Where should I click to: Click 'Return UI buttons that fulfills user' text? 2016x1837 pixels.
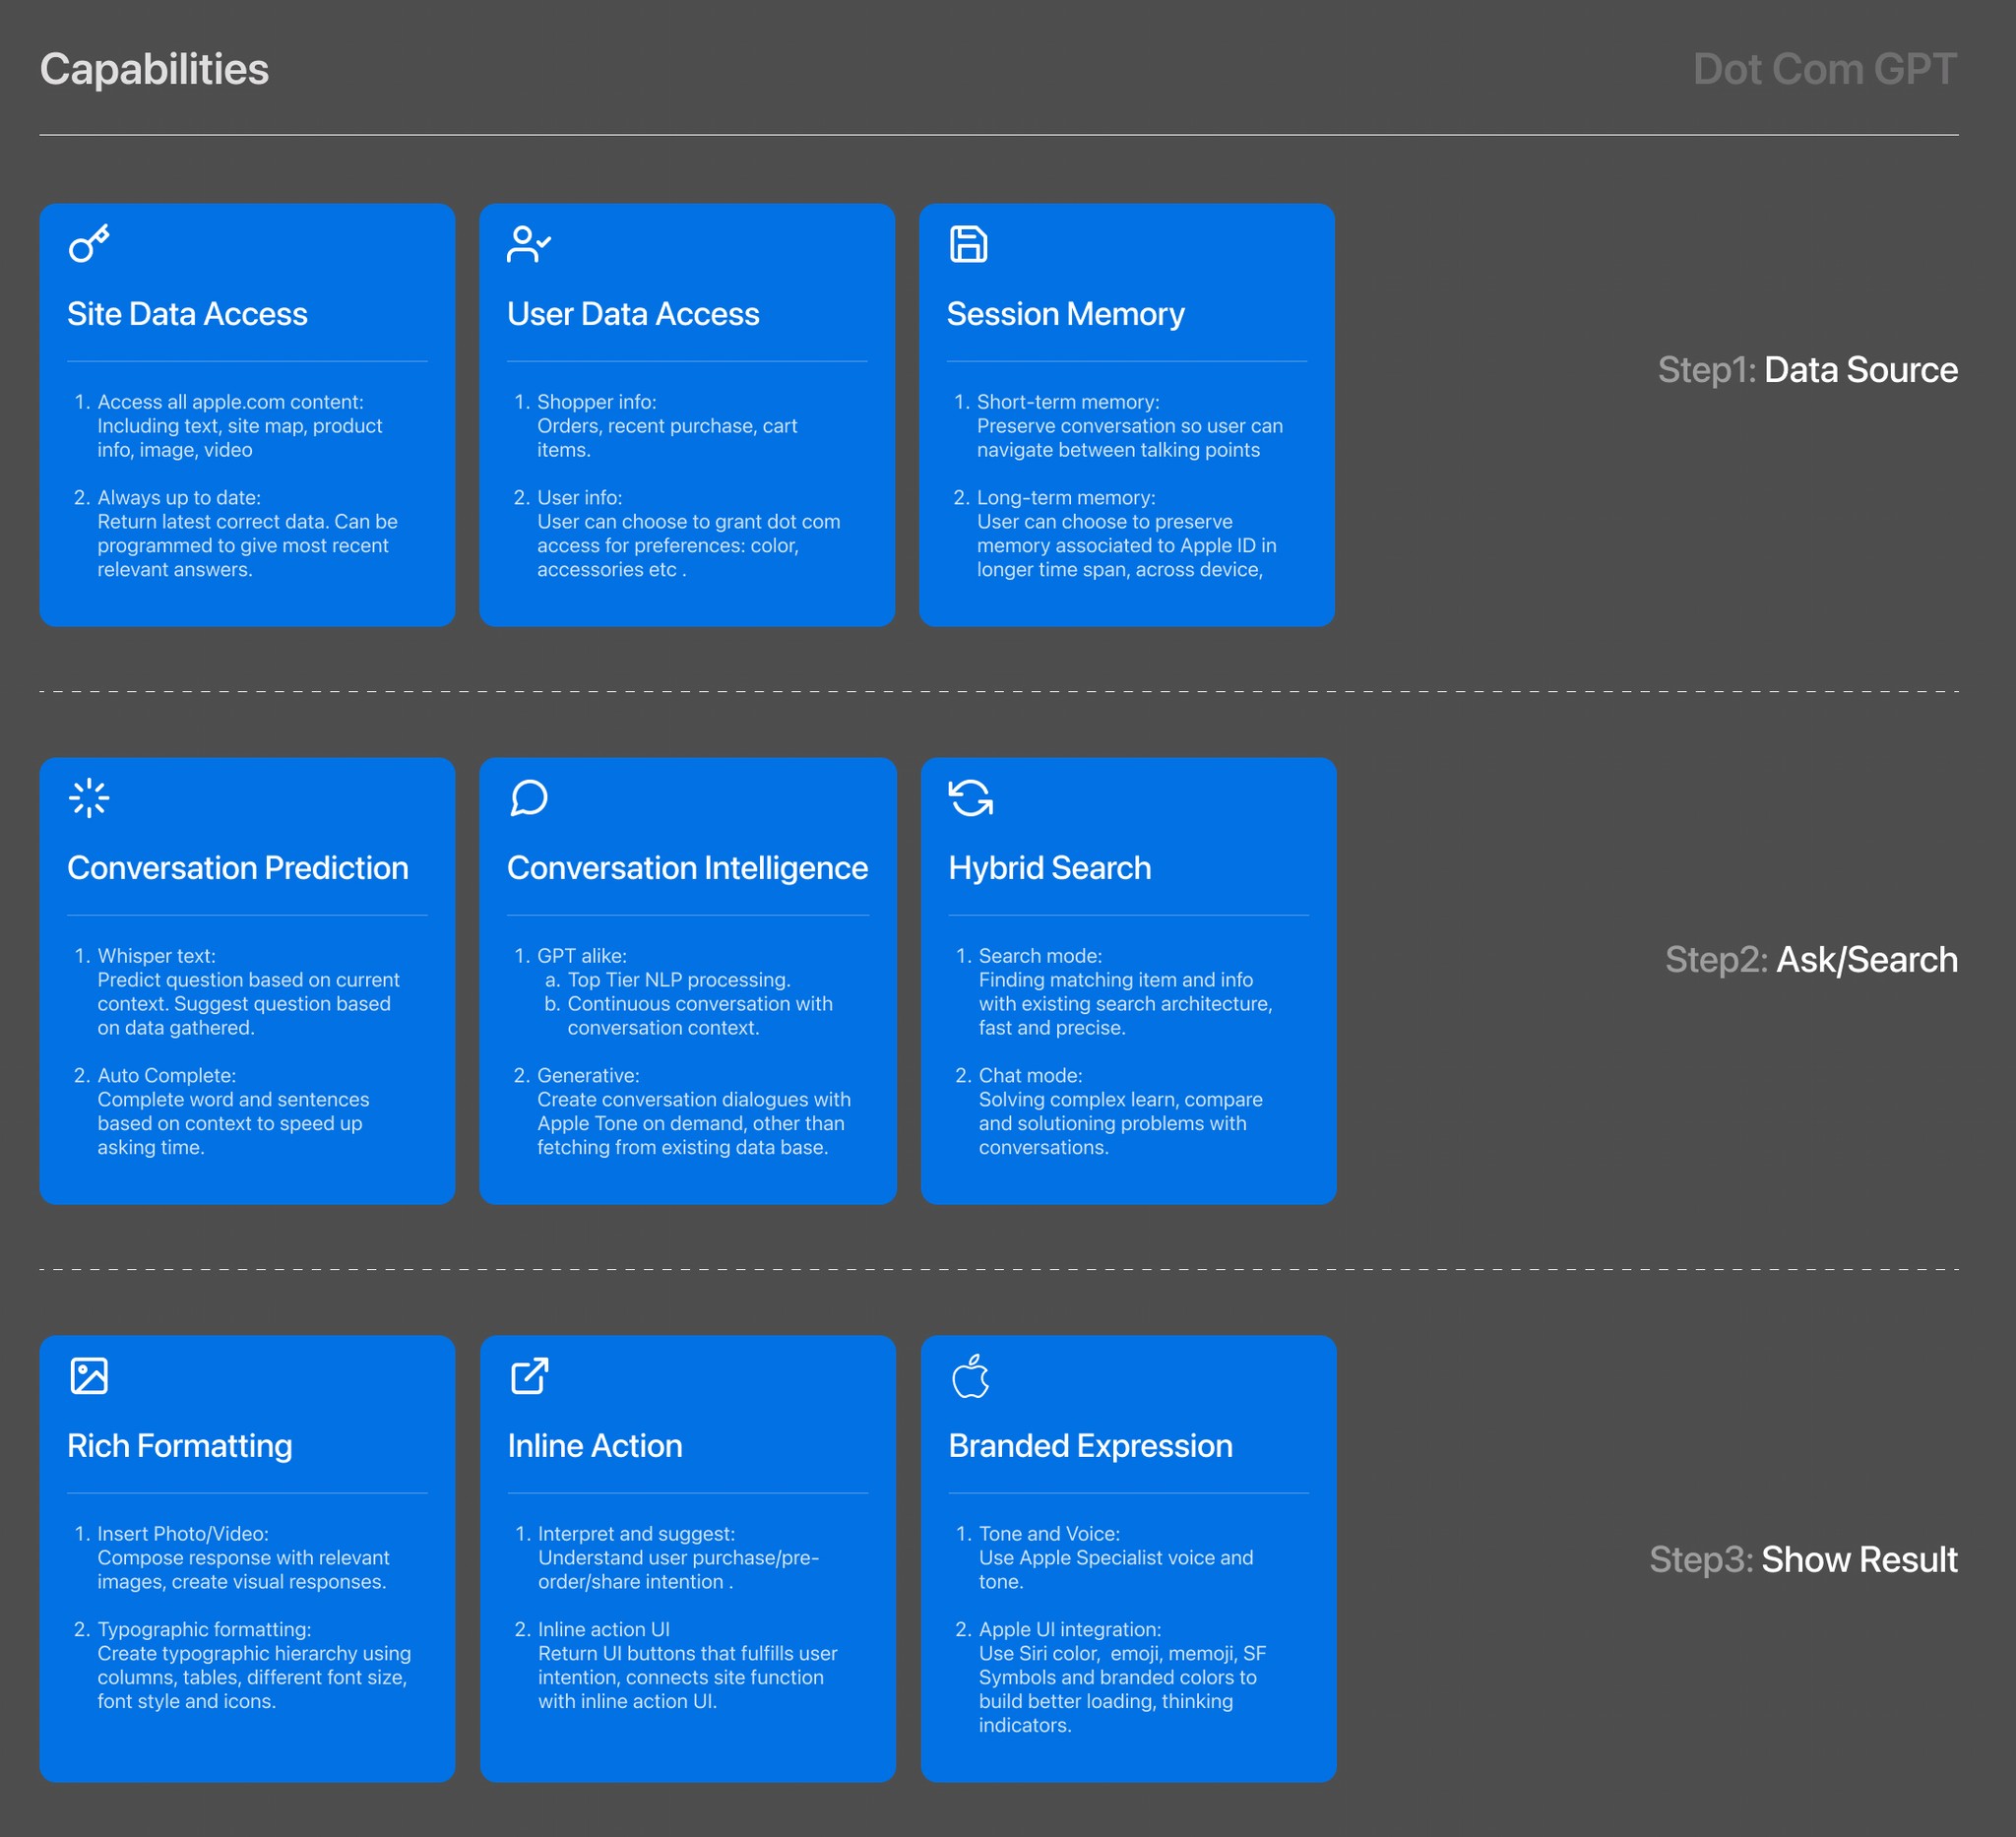click(688, 1654)
